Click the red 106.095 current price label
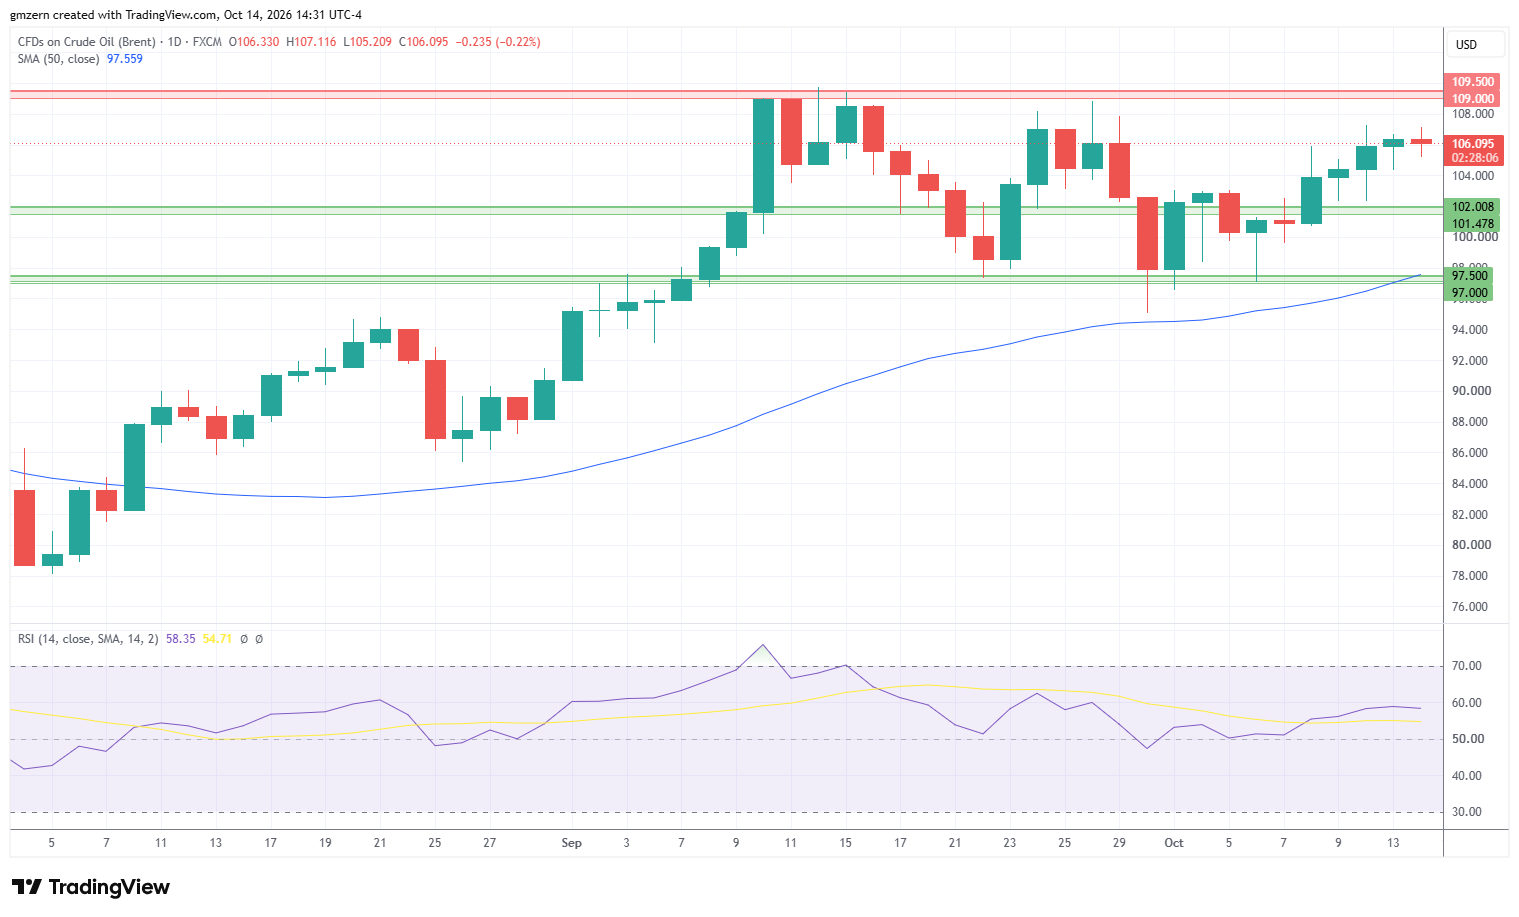Viewport: 1519px width, 917px height. tap(1474, 144)
